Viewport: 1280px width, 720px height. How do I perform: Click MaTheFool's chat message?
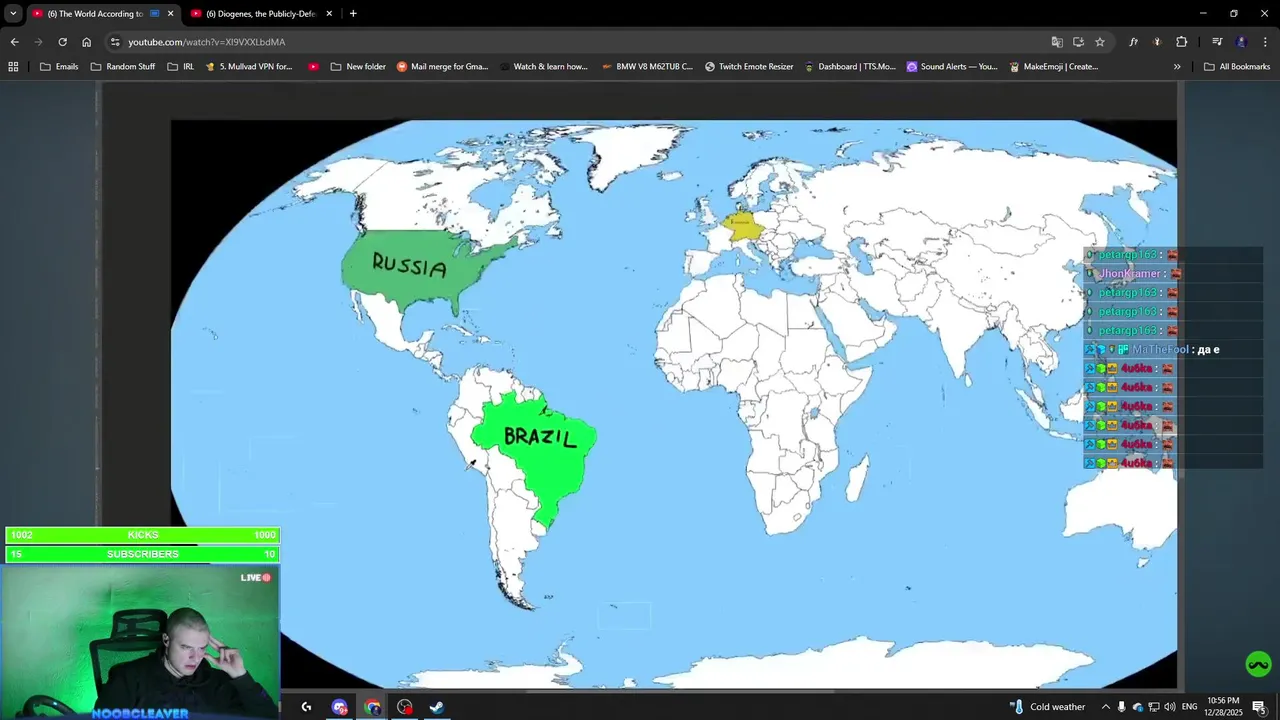pos(1172,350)
